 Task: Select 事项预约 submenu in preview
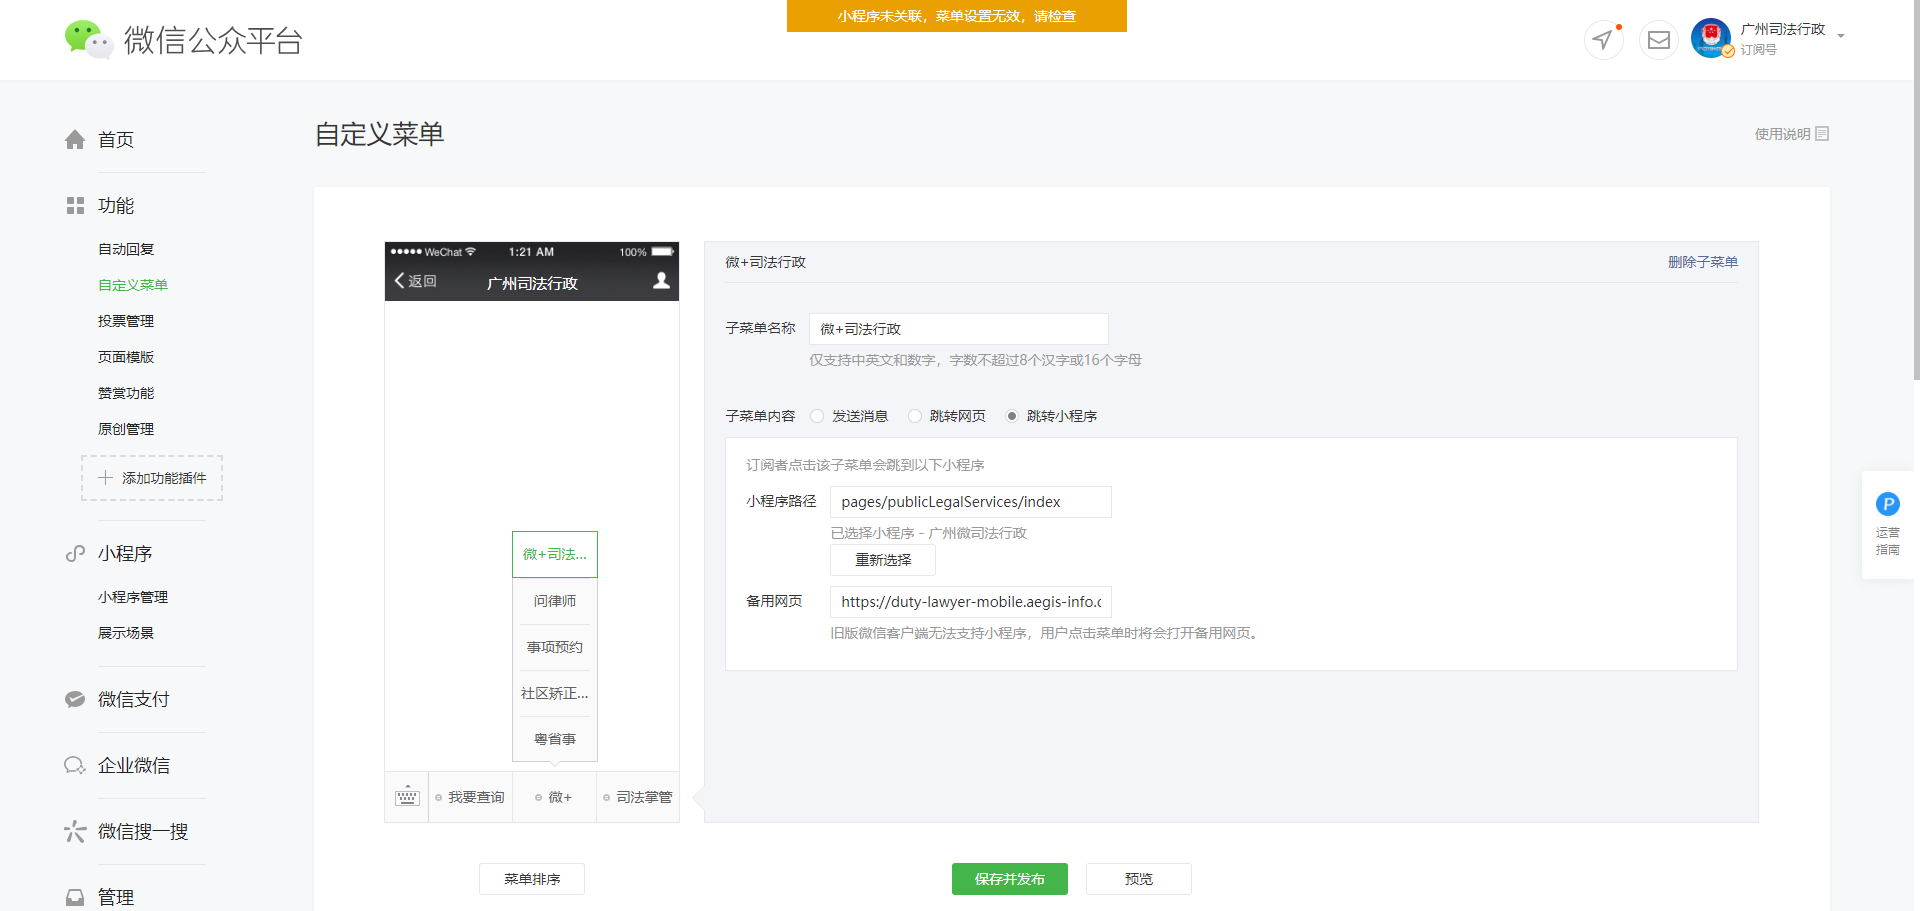pos(555,647)
